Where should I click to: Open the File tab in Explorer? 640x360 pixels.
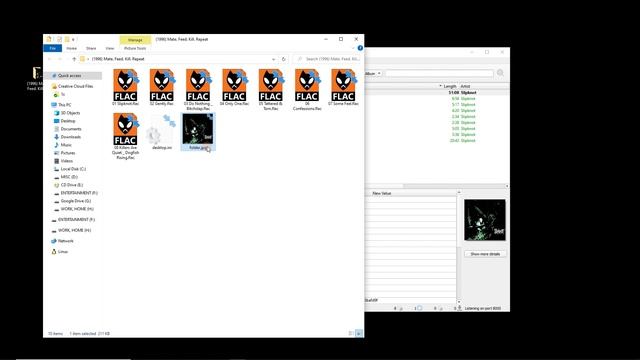pos(53,48)
